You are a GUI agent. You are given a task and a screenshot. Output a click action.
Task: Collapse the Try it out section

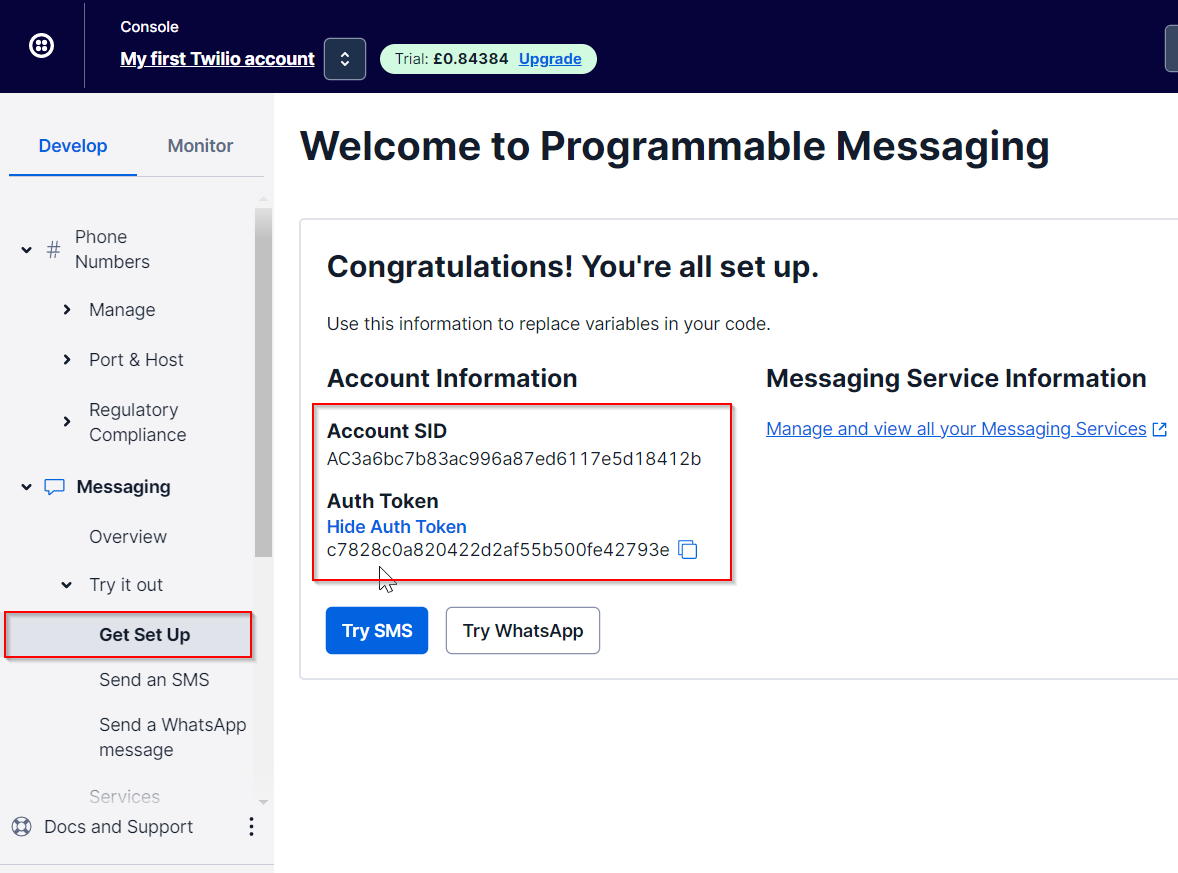[x=67, y=585]
